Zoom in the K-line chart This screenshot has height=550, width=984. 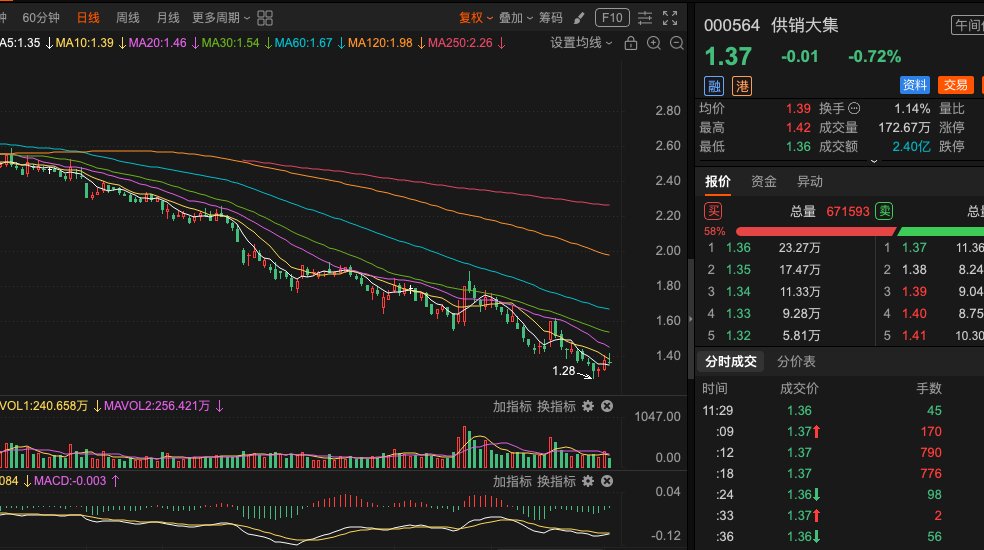click(654, 43)
